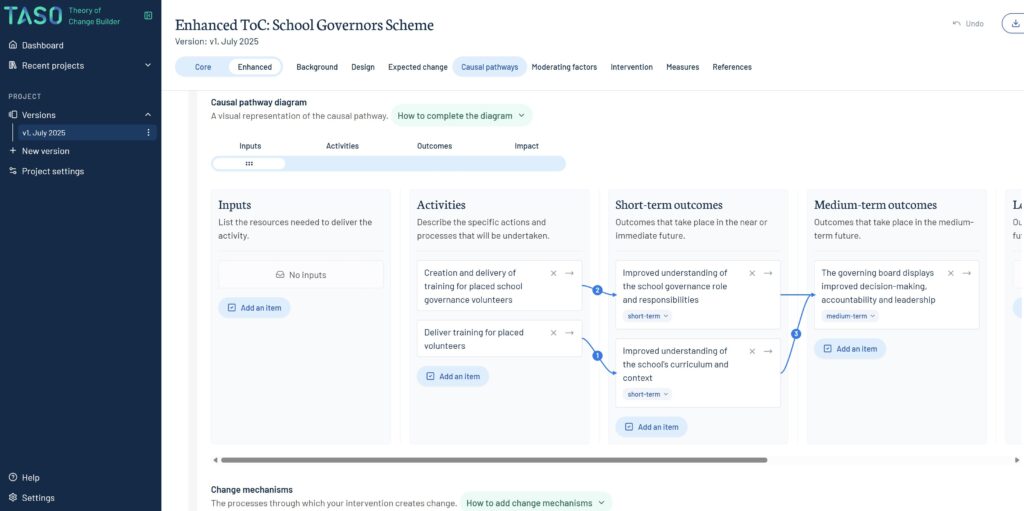Click arrow icon on 'Creation and delivery of training' card
This screenshot has height=511, width=1024.
tap(569, 273)
